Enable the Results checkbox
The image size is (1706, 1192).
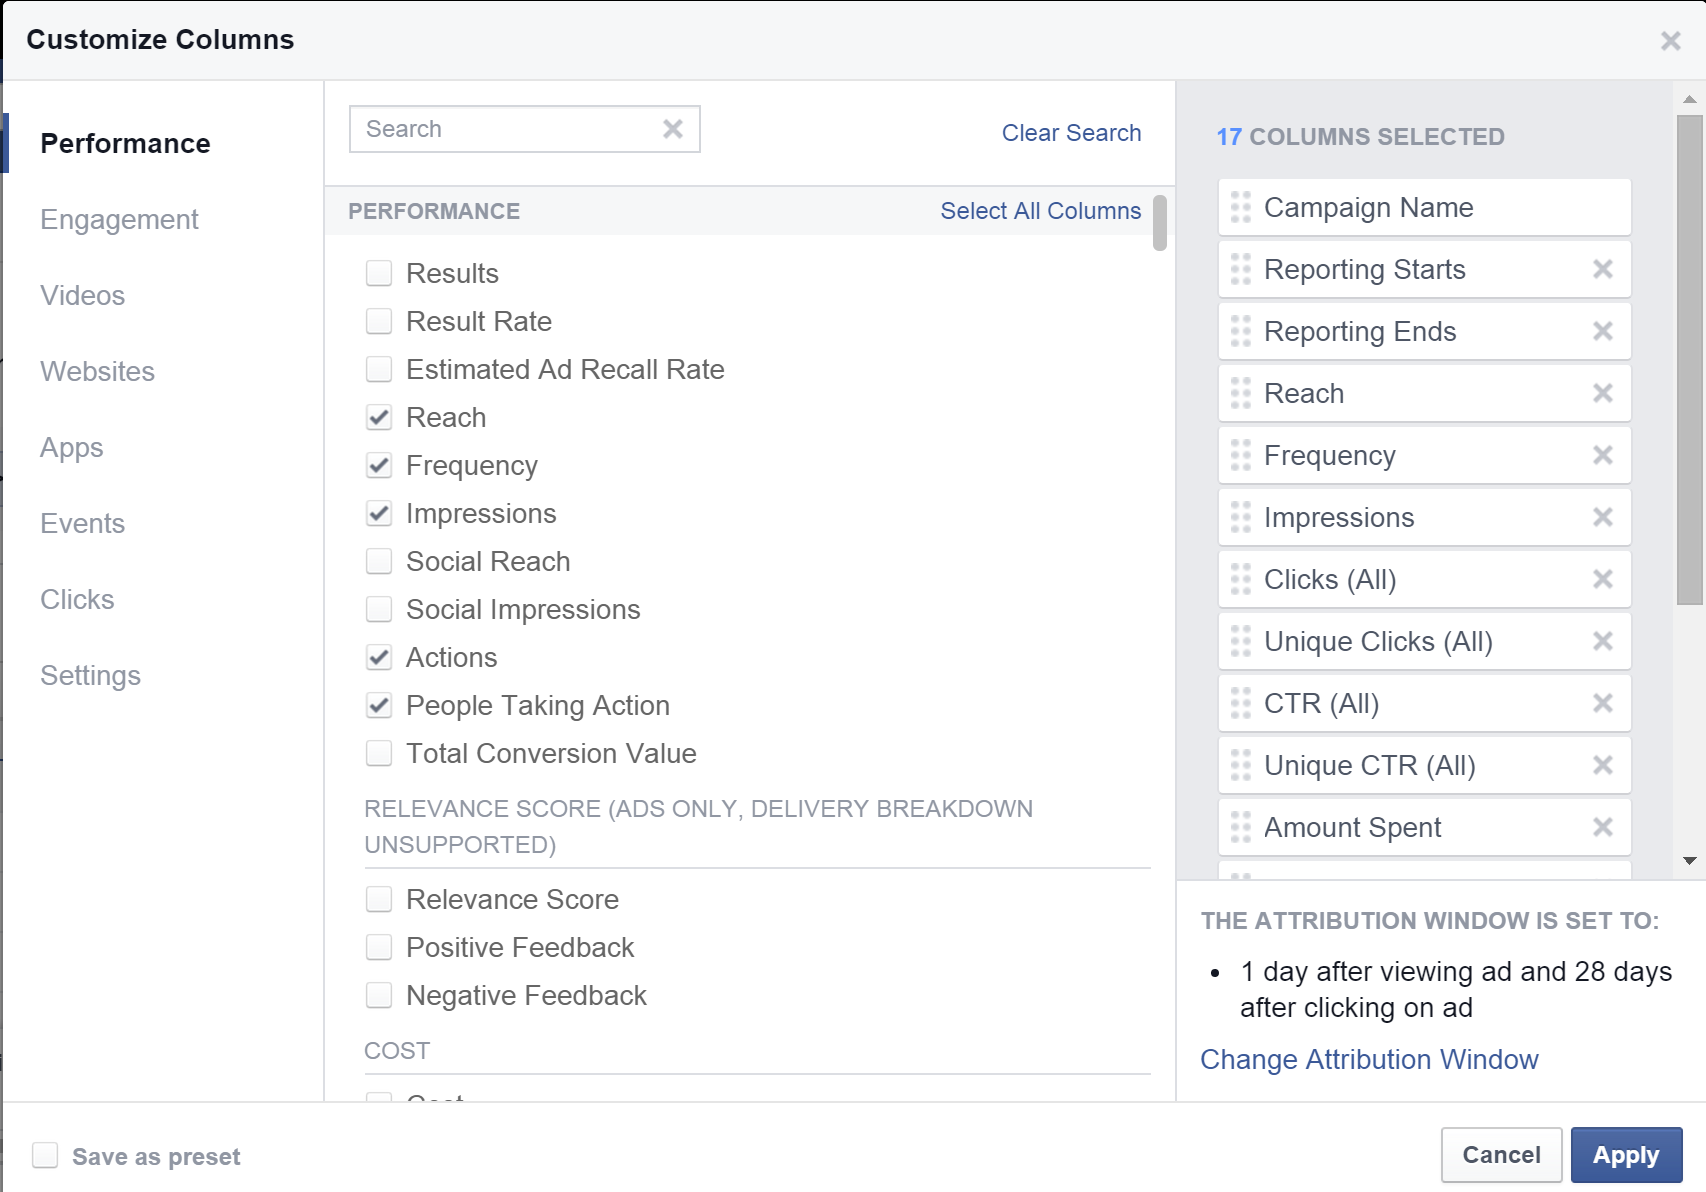click(379, 272)
